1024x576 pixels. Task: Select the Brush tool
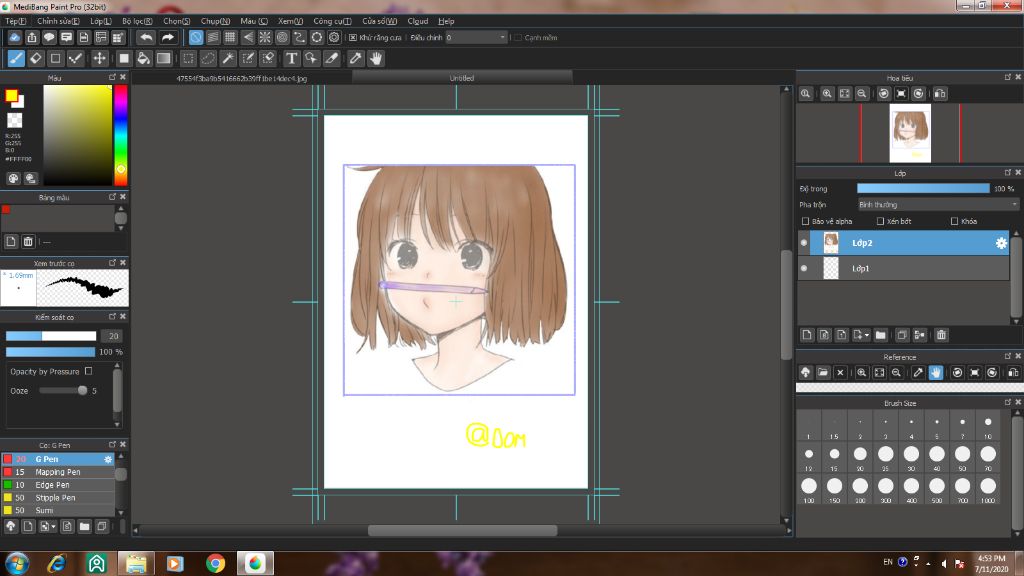[16, 59]
